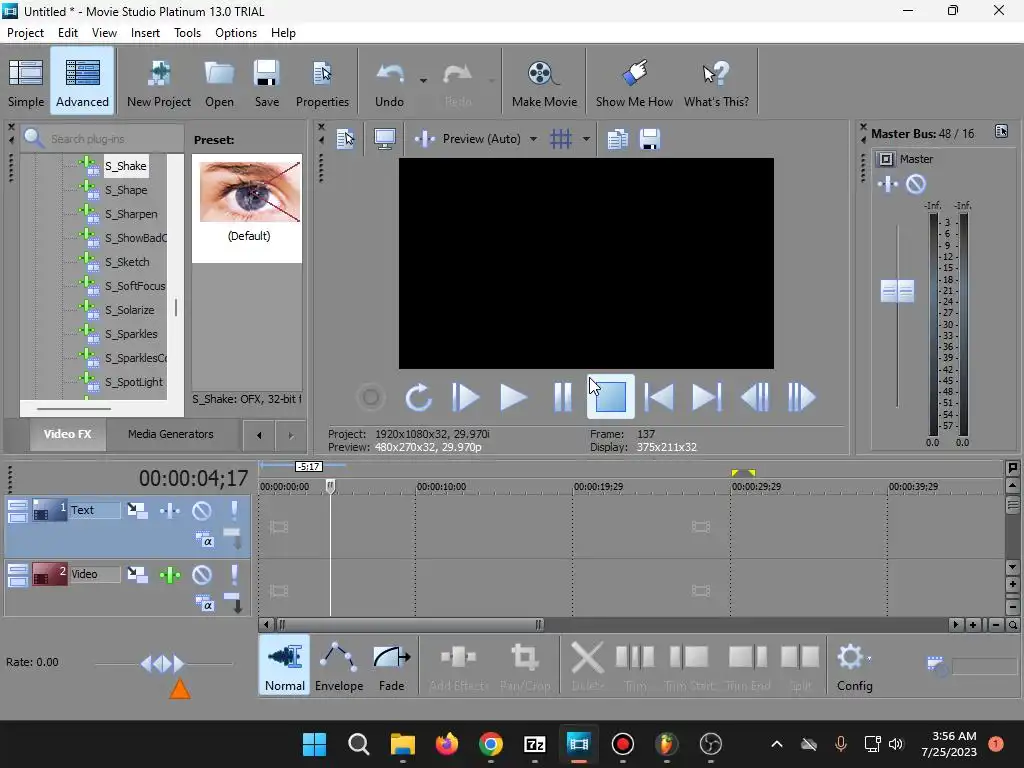This screenshot has width=1024, height=768.
Task: Step to previous frame
Action: 755,397
